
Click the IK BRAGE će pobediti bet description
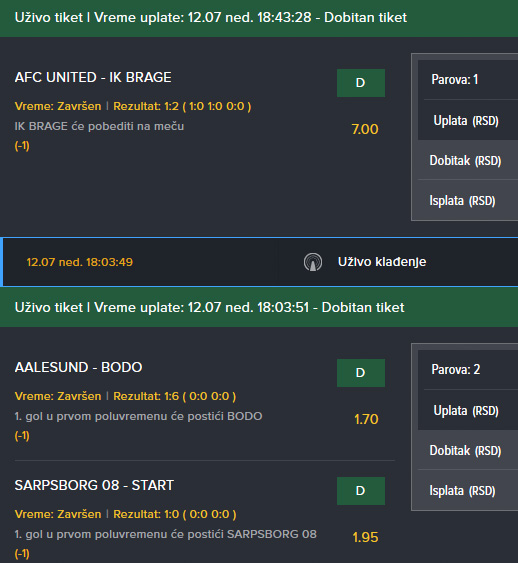tap(99, 126)
